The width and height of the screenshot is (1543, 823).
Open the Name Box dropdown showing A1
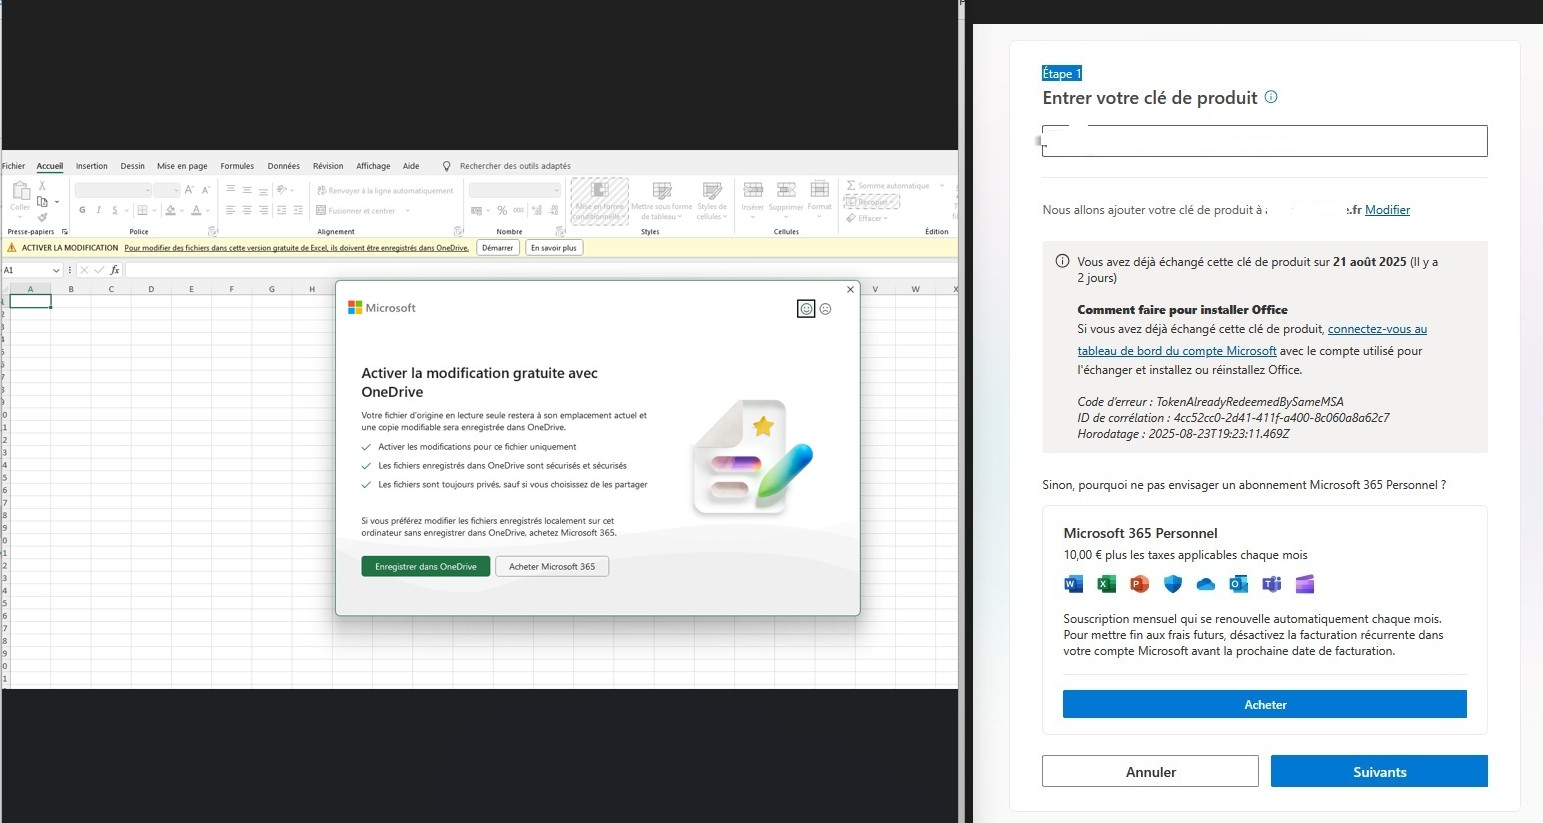coord(56,270)
